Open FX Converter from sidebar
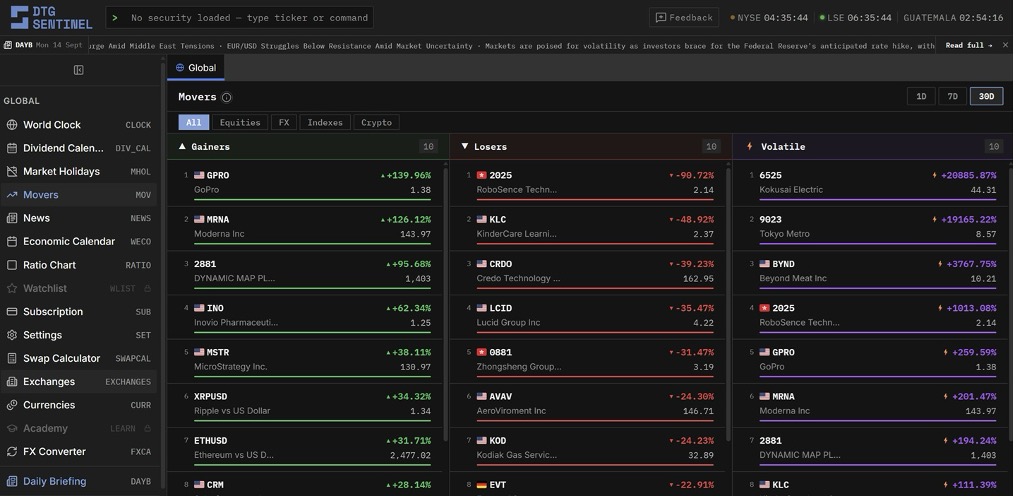The width and height of the screenshot is (1016, 496). point(78,451)
